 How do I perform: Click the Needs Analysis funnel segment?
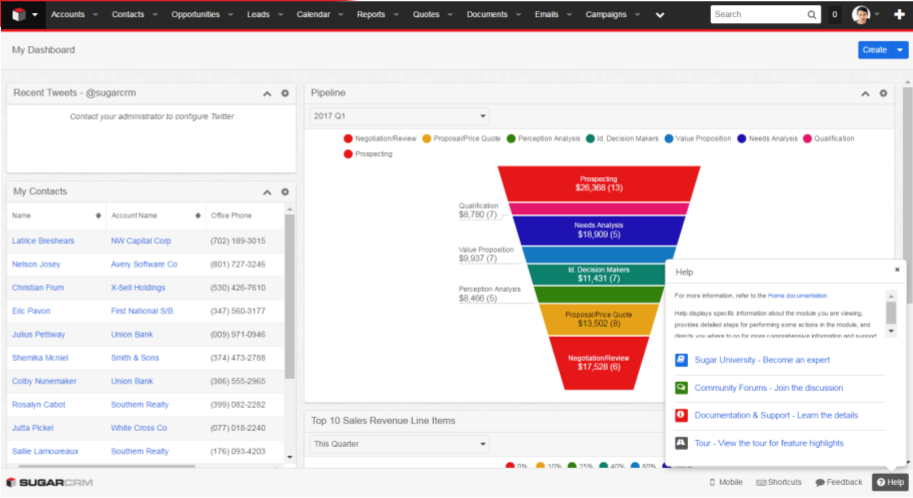tap(599, 230)
